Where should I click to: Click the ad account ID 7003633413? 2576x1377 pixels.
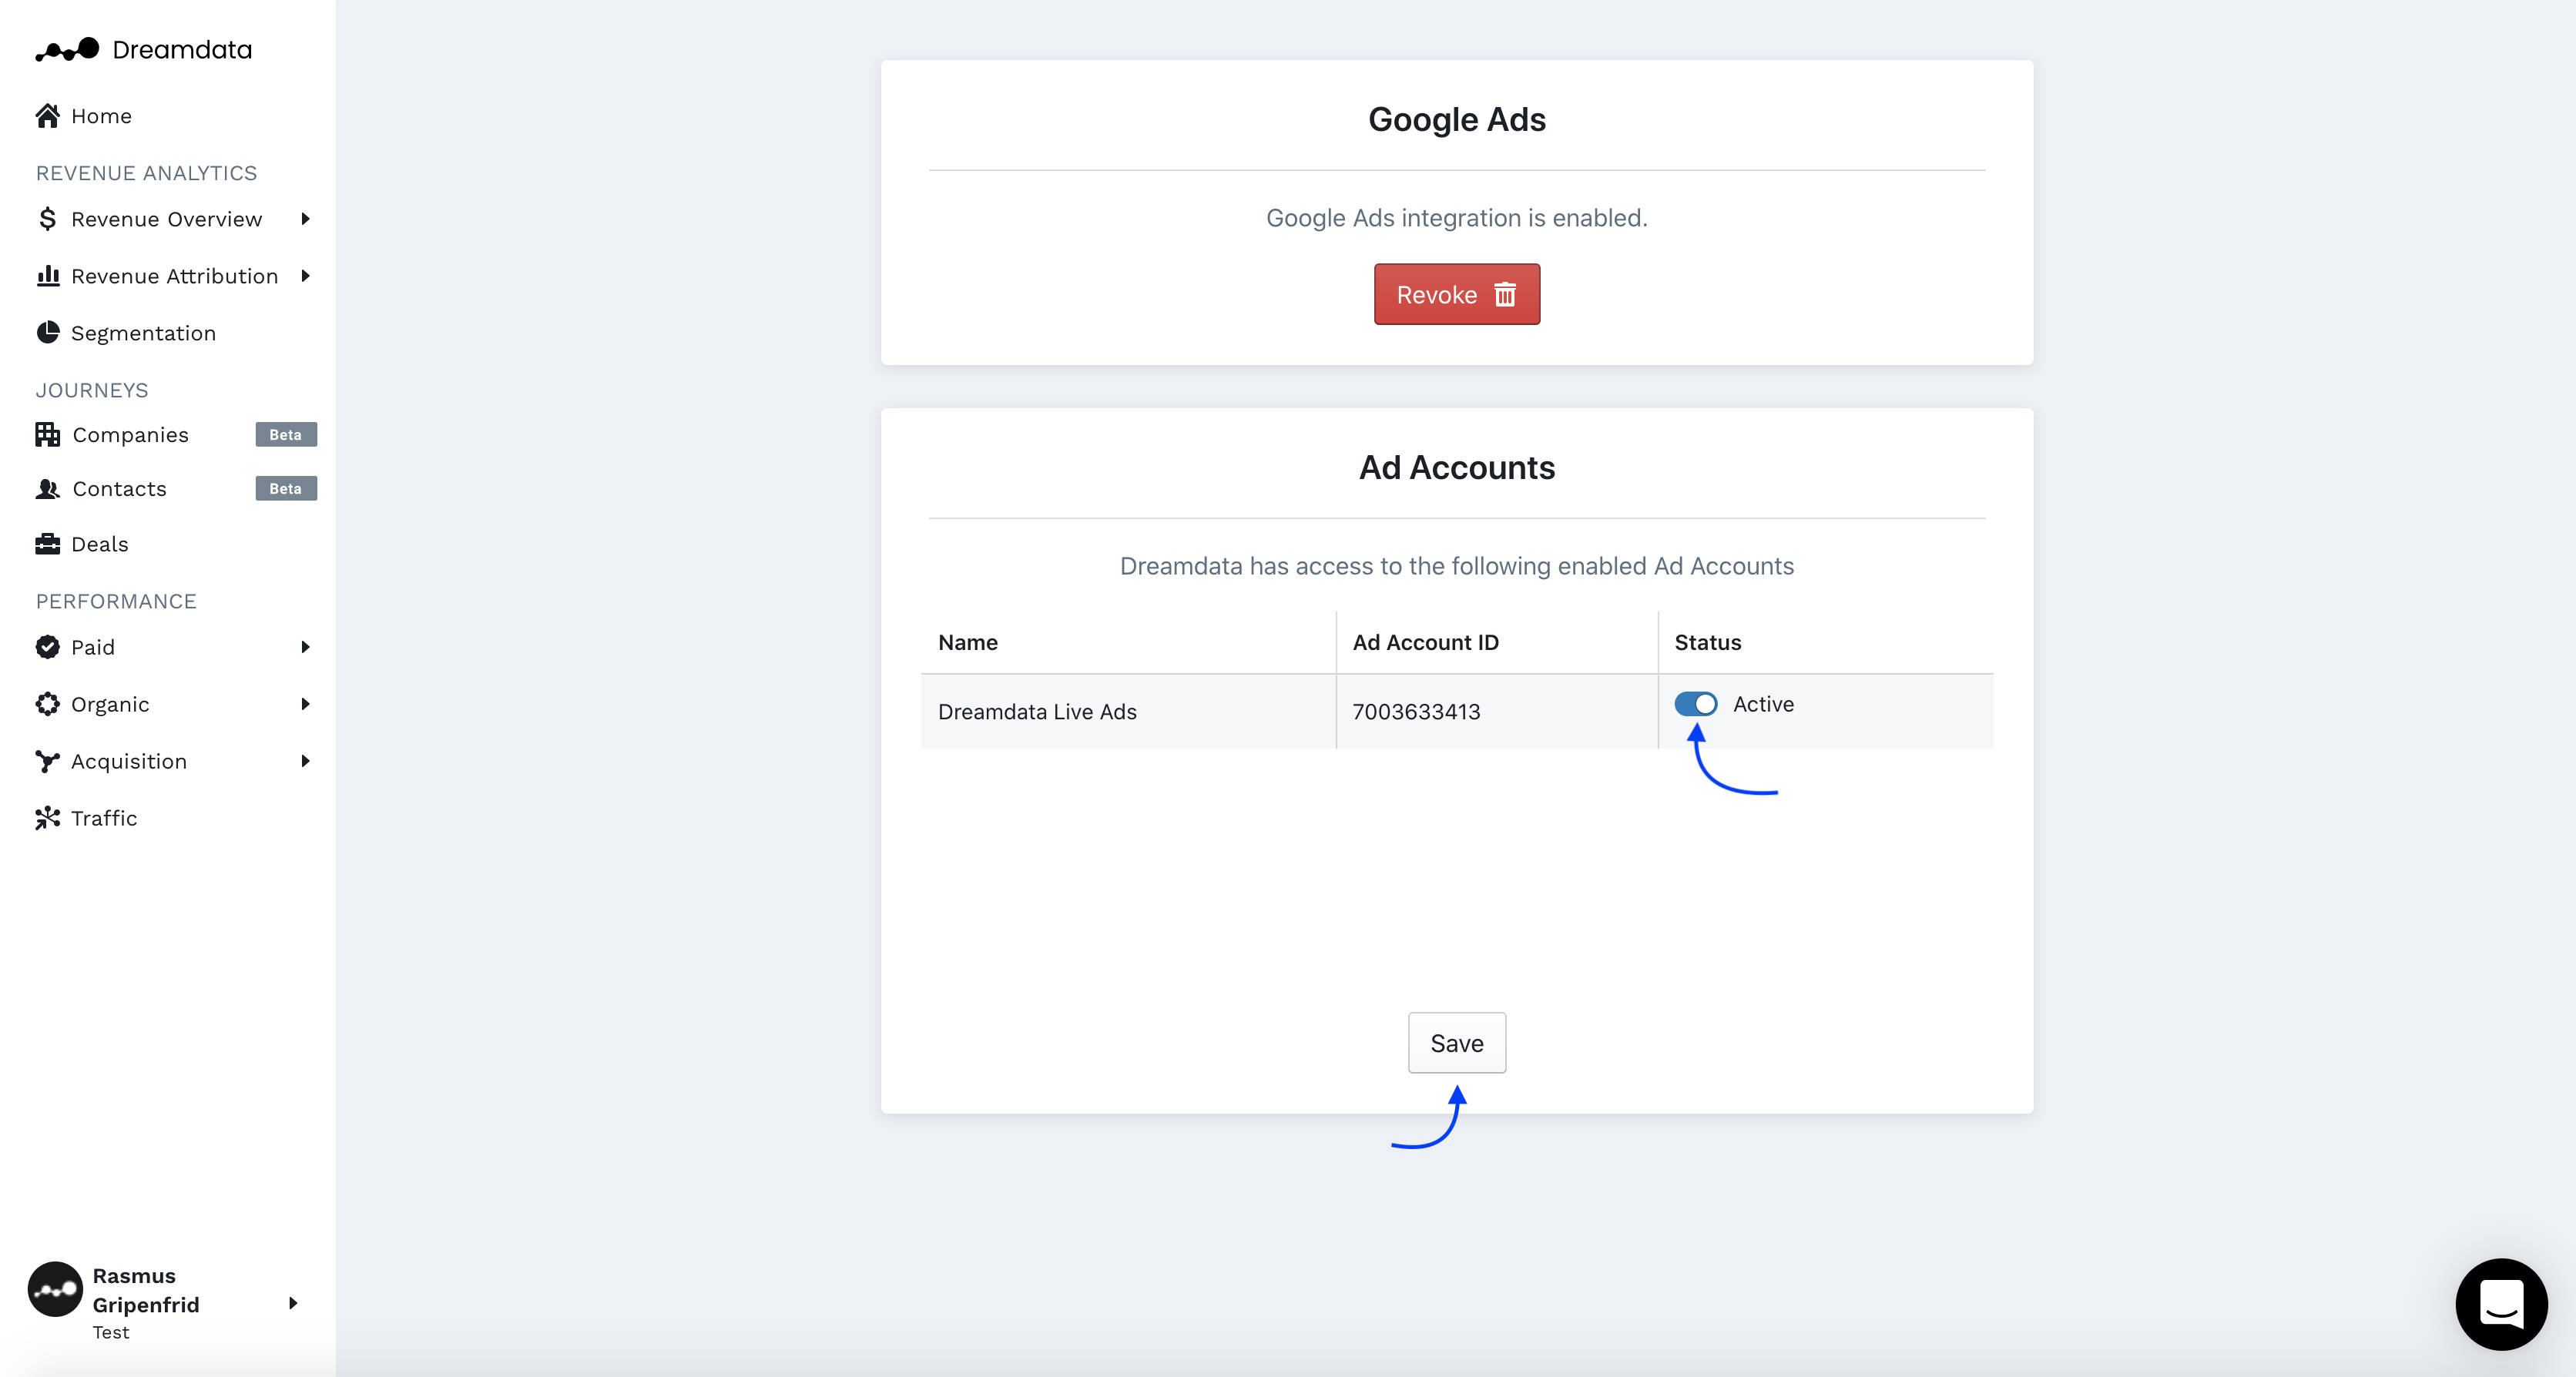(x=1416, y=712)
